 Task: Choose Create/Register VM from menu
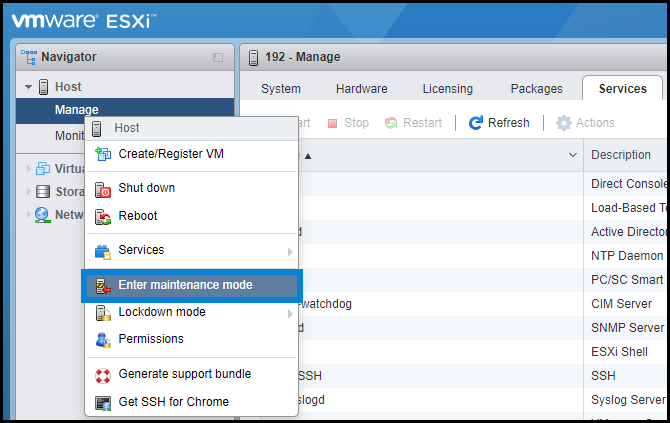192,154
